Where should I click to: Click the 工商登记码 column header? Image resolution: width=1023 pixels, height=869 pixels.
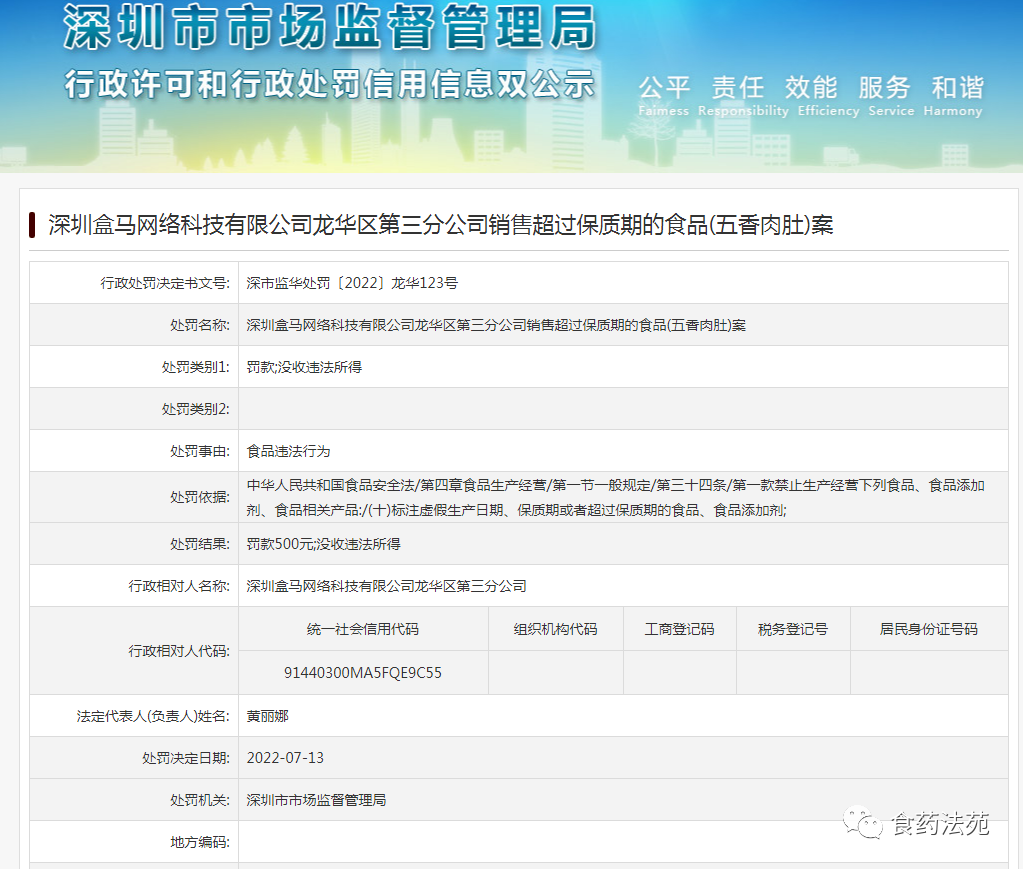click(679, 629)
